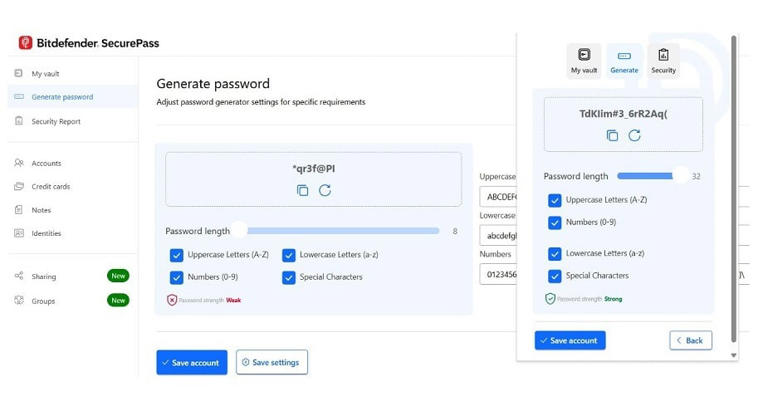Viewport: 768px width, 416px height.
Task: Click the New badge next to Groups
Action: click(118, 300)
